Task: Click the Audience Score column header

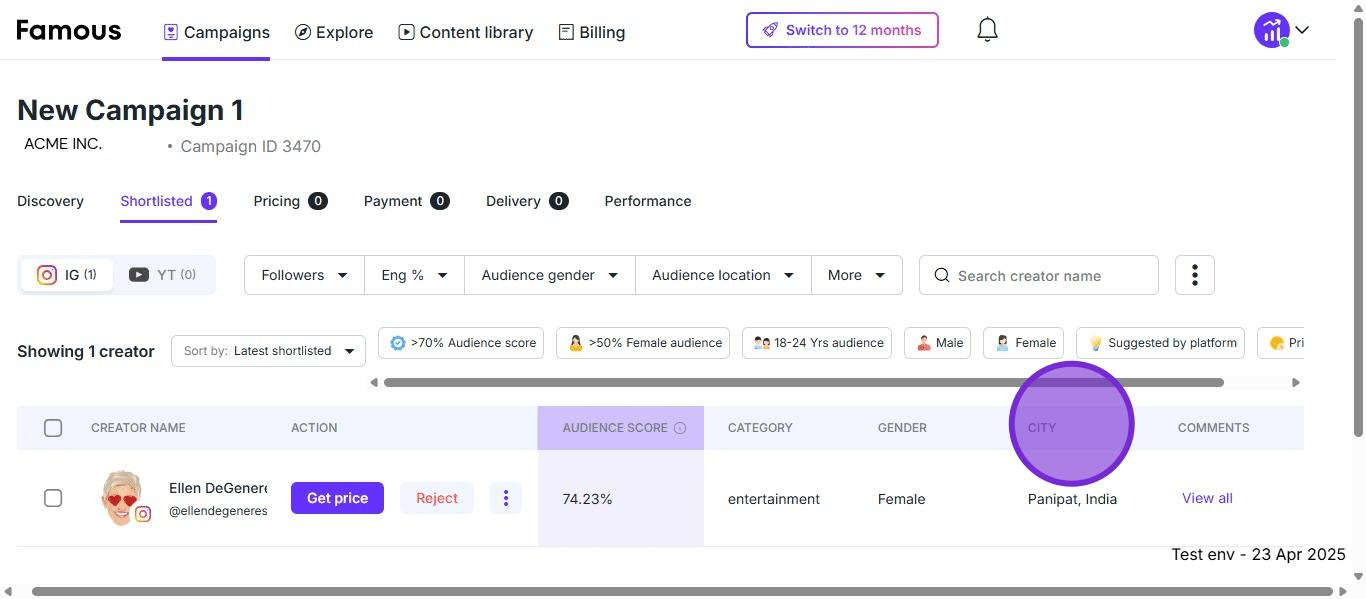Action: click(x=621, y=428)
